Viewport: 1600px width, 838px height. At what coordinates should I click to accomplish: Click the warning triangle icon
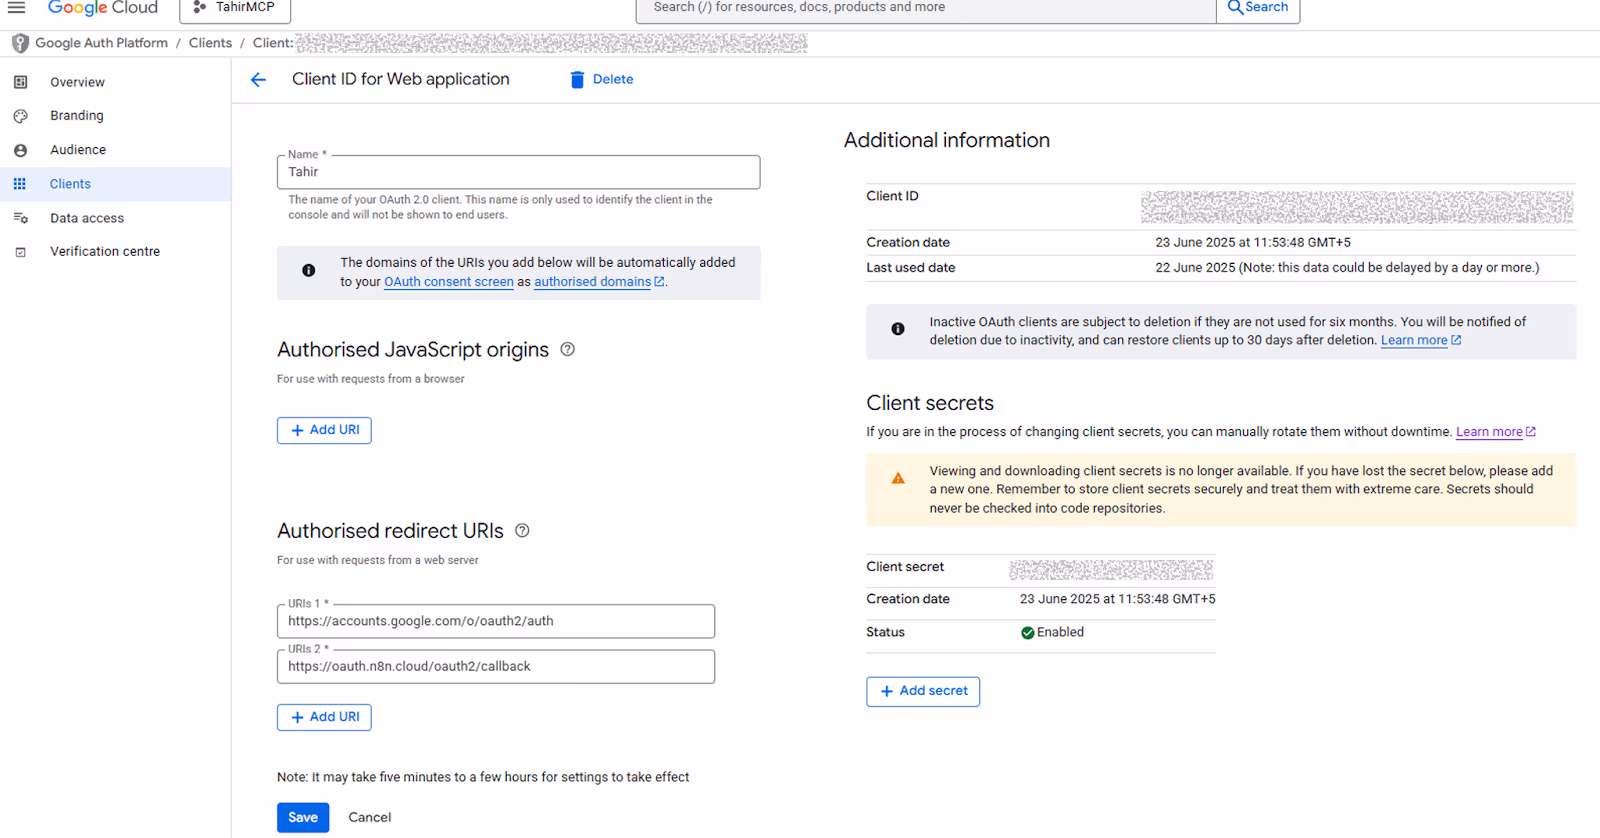pos(898,478)
